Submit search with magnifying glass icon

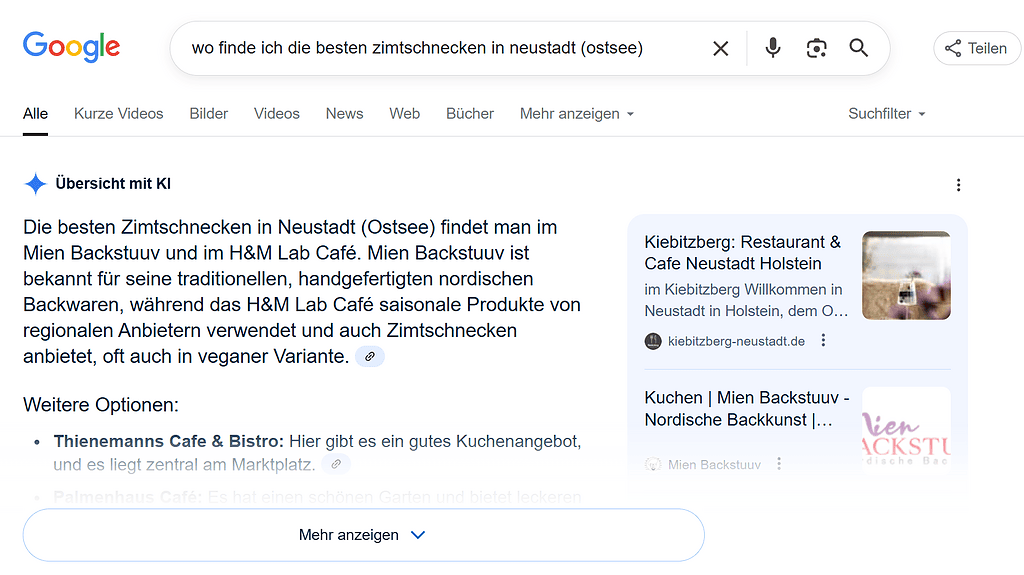click(858, 48)
